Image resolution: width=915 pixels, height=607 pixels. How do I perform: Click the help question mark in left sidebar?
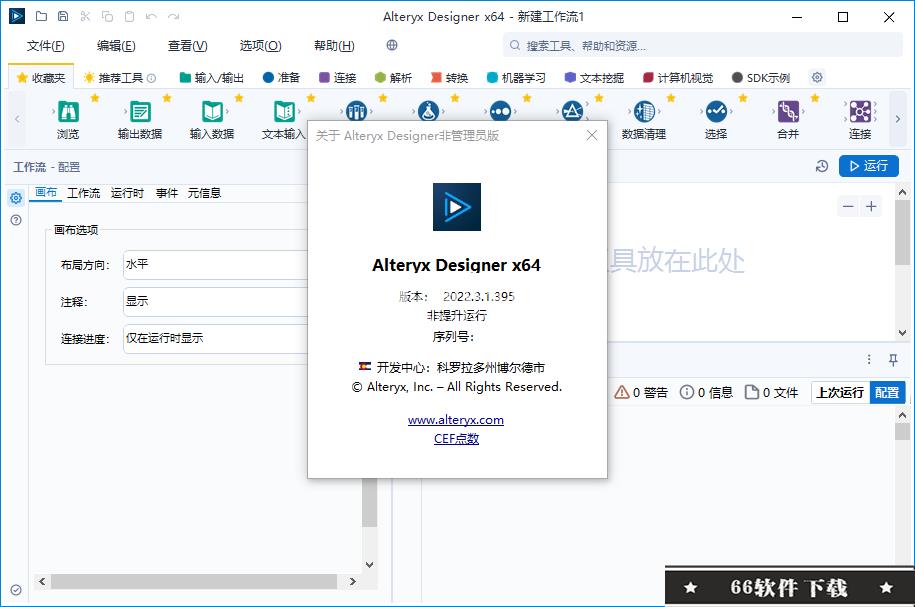click(16, 220)
